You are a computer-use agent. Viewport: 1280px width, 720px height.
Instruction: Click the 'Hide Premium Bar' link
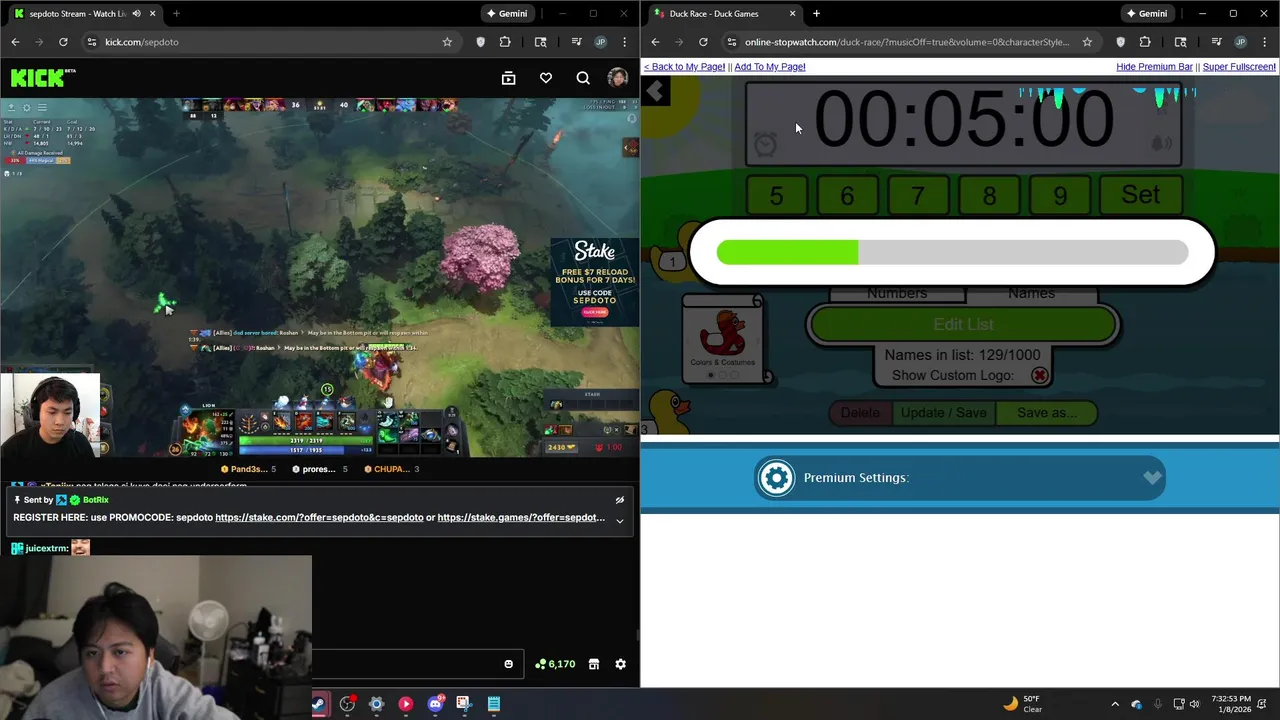[1154, 67]
